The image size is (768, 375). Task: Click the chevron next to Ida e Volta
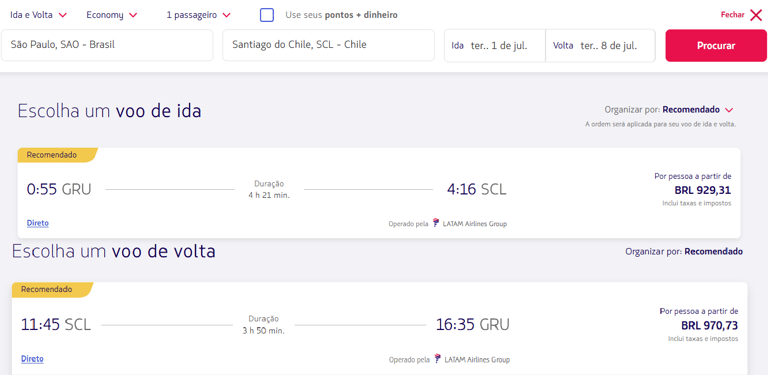tap(62, 15)
